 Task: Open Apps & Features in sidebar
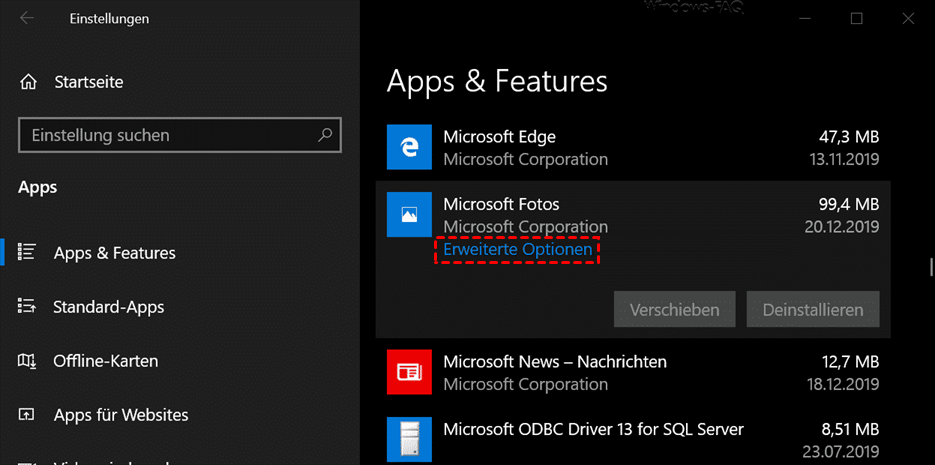[x=114, y=253]
